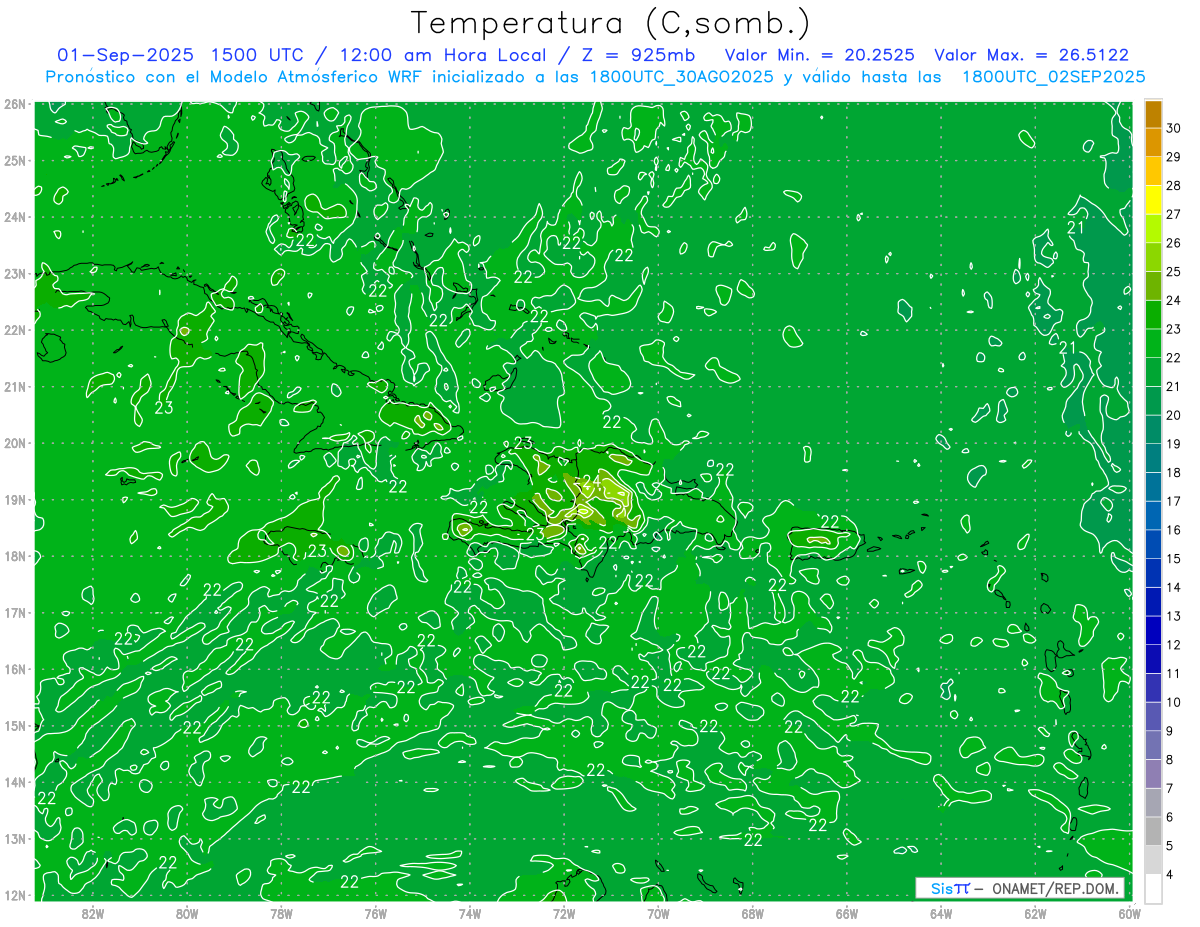Image resolution: width=1200 pixels, height=927 pixels.
Task: Click the "14N" latitude axis label
Action: point(14,782)
